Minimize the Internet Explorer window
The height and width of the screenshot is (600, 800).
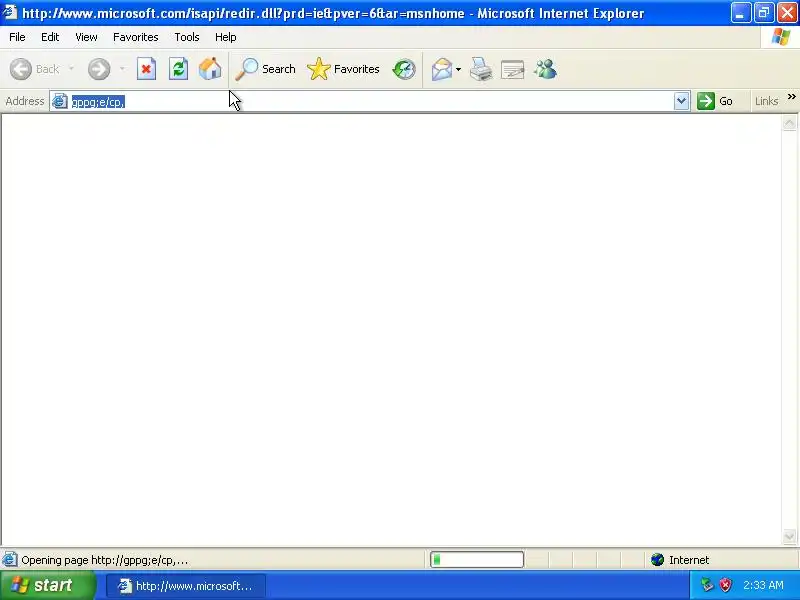tap(741, 13)
